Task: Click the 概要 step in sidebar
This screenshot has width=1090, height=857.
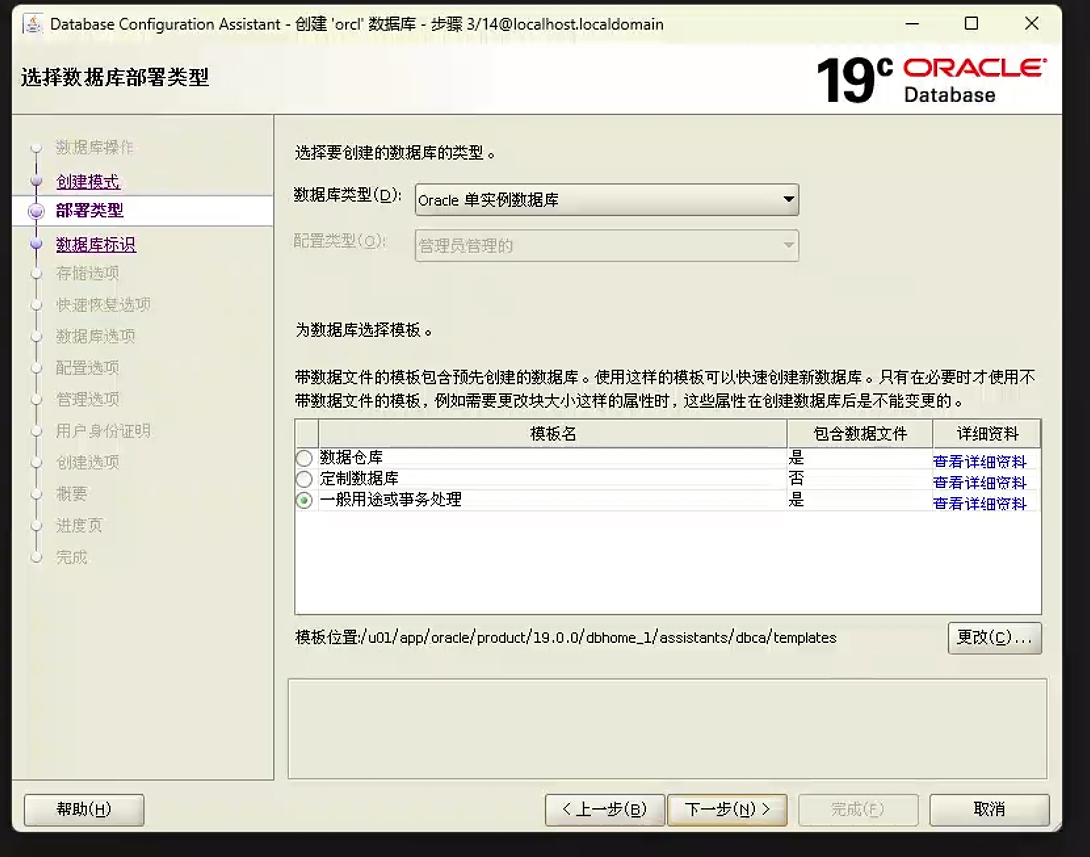Action: pos(72,493)
